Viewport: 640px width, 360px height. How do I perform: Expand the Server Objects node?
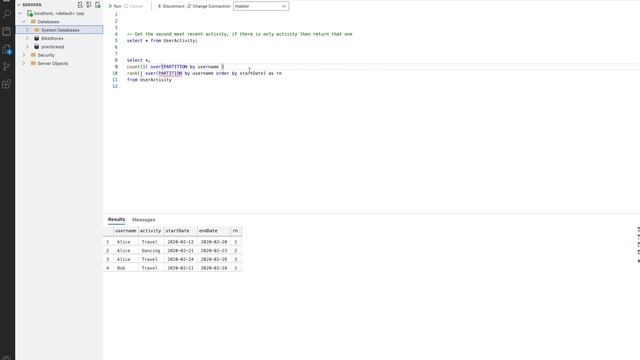(24, 64)
